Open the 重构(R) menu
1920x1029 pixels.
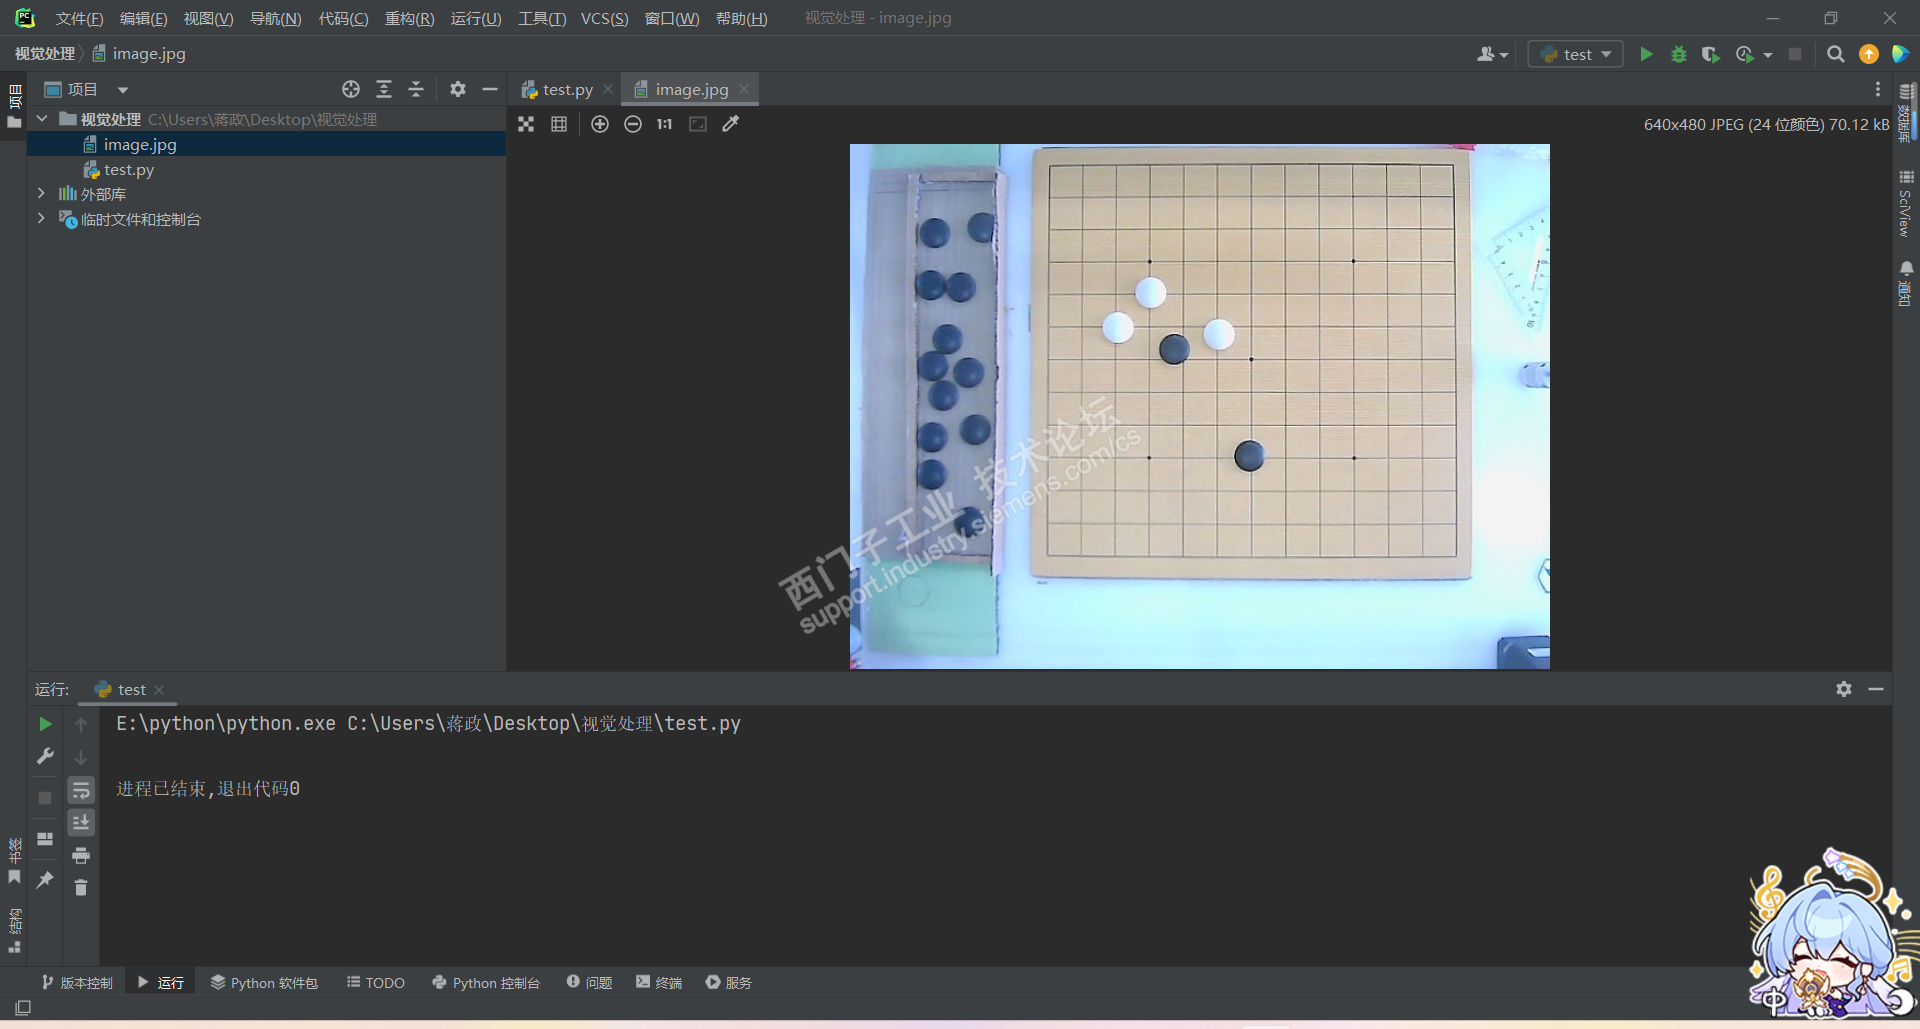pyautogui.click(x=409, y=19)
